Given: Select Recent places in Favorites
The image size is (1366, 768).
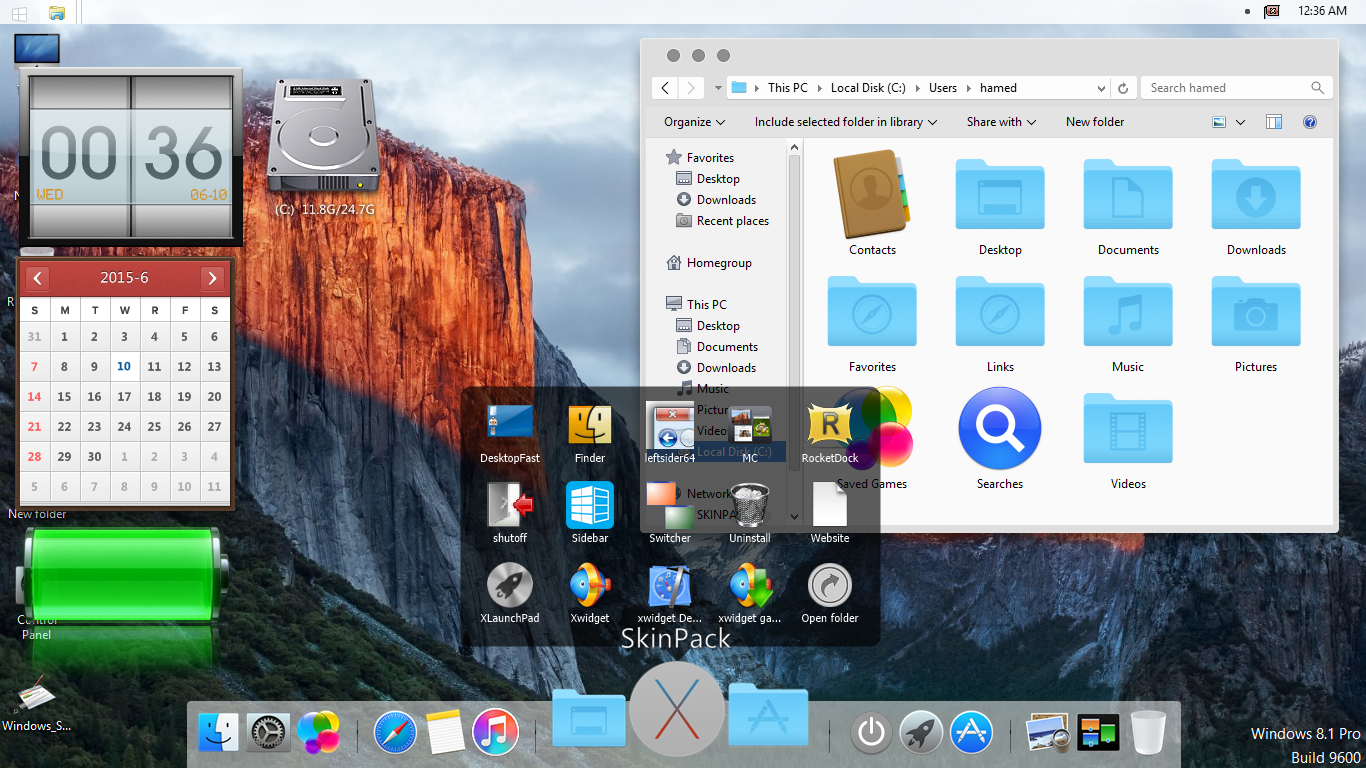Looking at the screenshot, I should click(722, 221).
